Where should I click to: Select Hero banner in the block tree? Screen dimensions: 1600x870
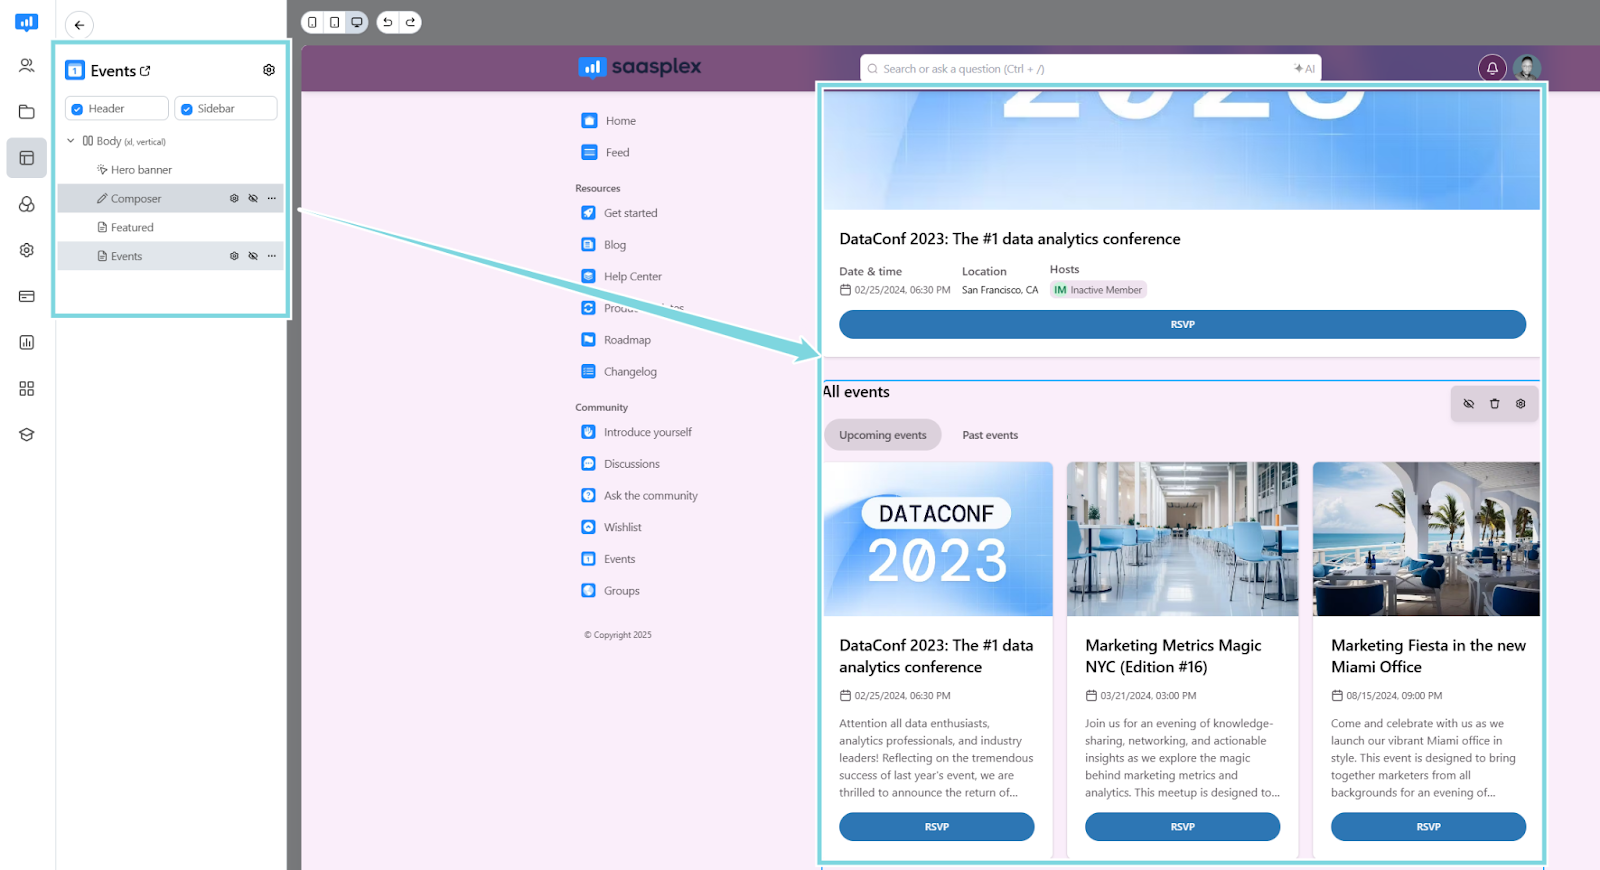[141, 170]
